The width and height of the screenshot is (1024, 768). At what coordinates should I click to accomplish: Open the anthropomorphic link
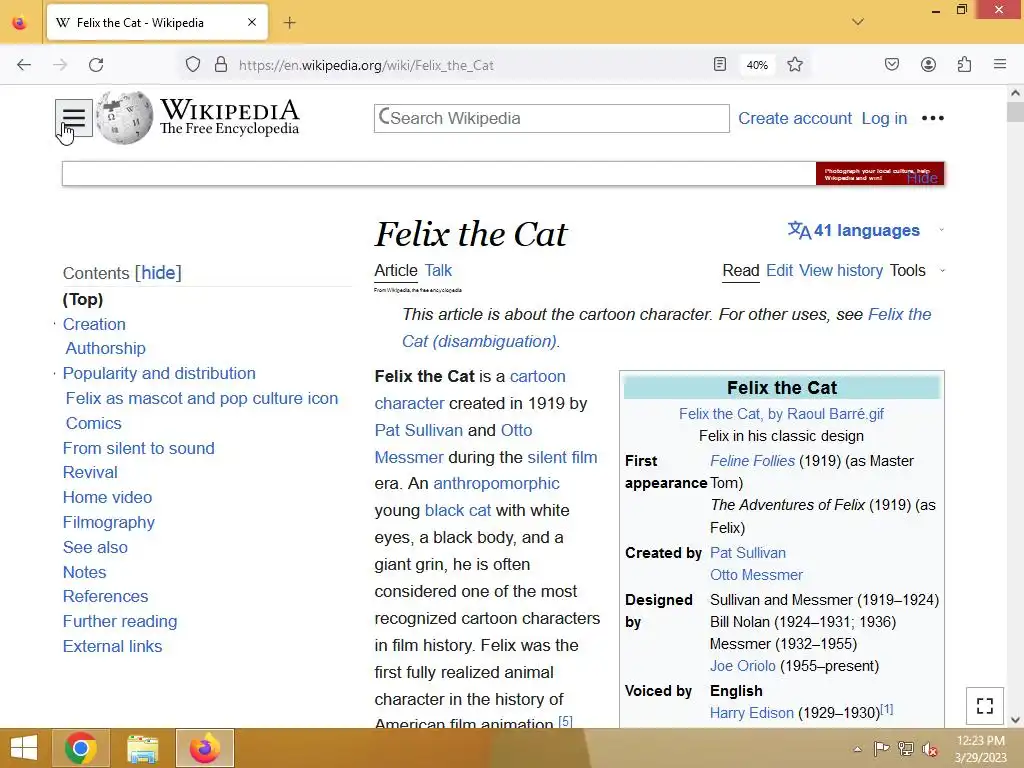coord(496,483)
